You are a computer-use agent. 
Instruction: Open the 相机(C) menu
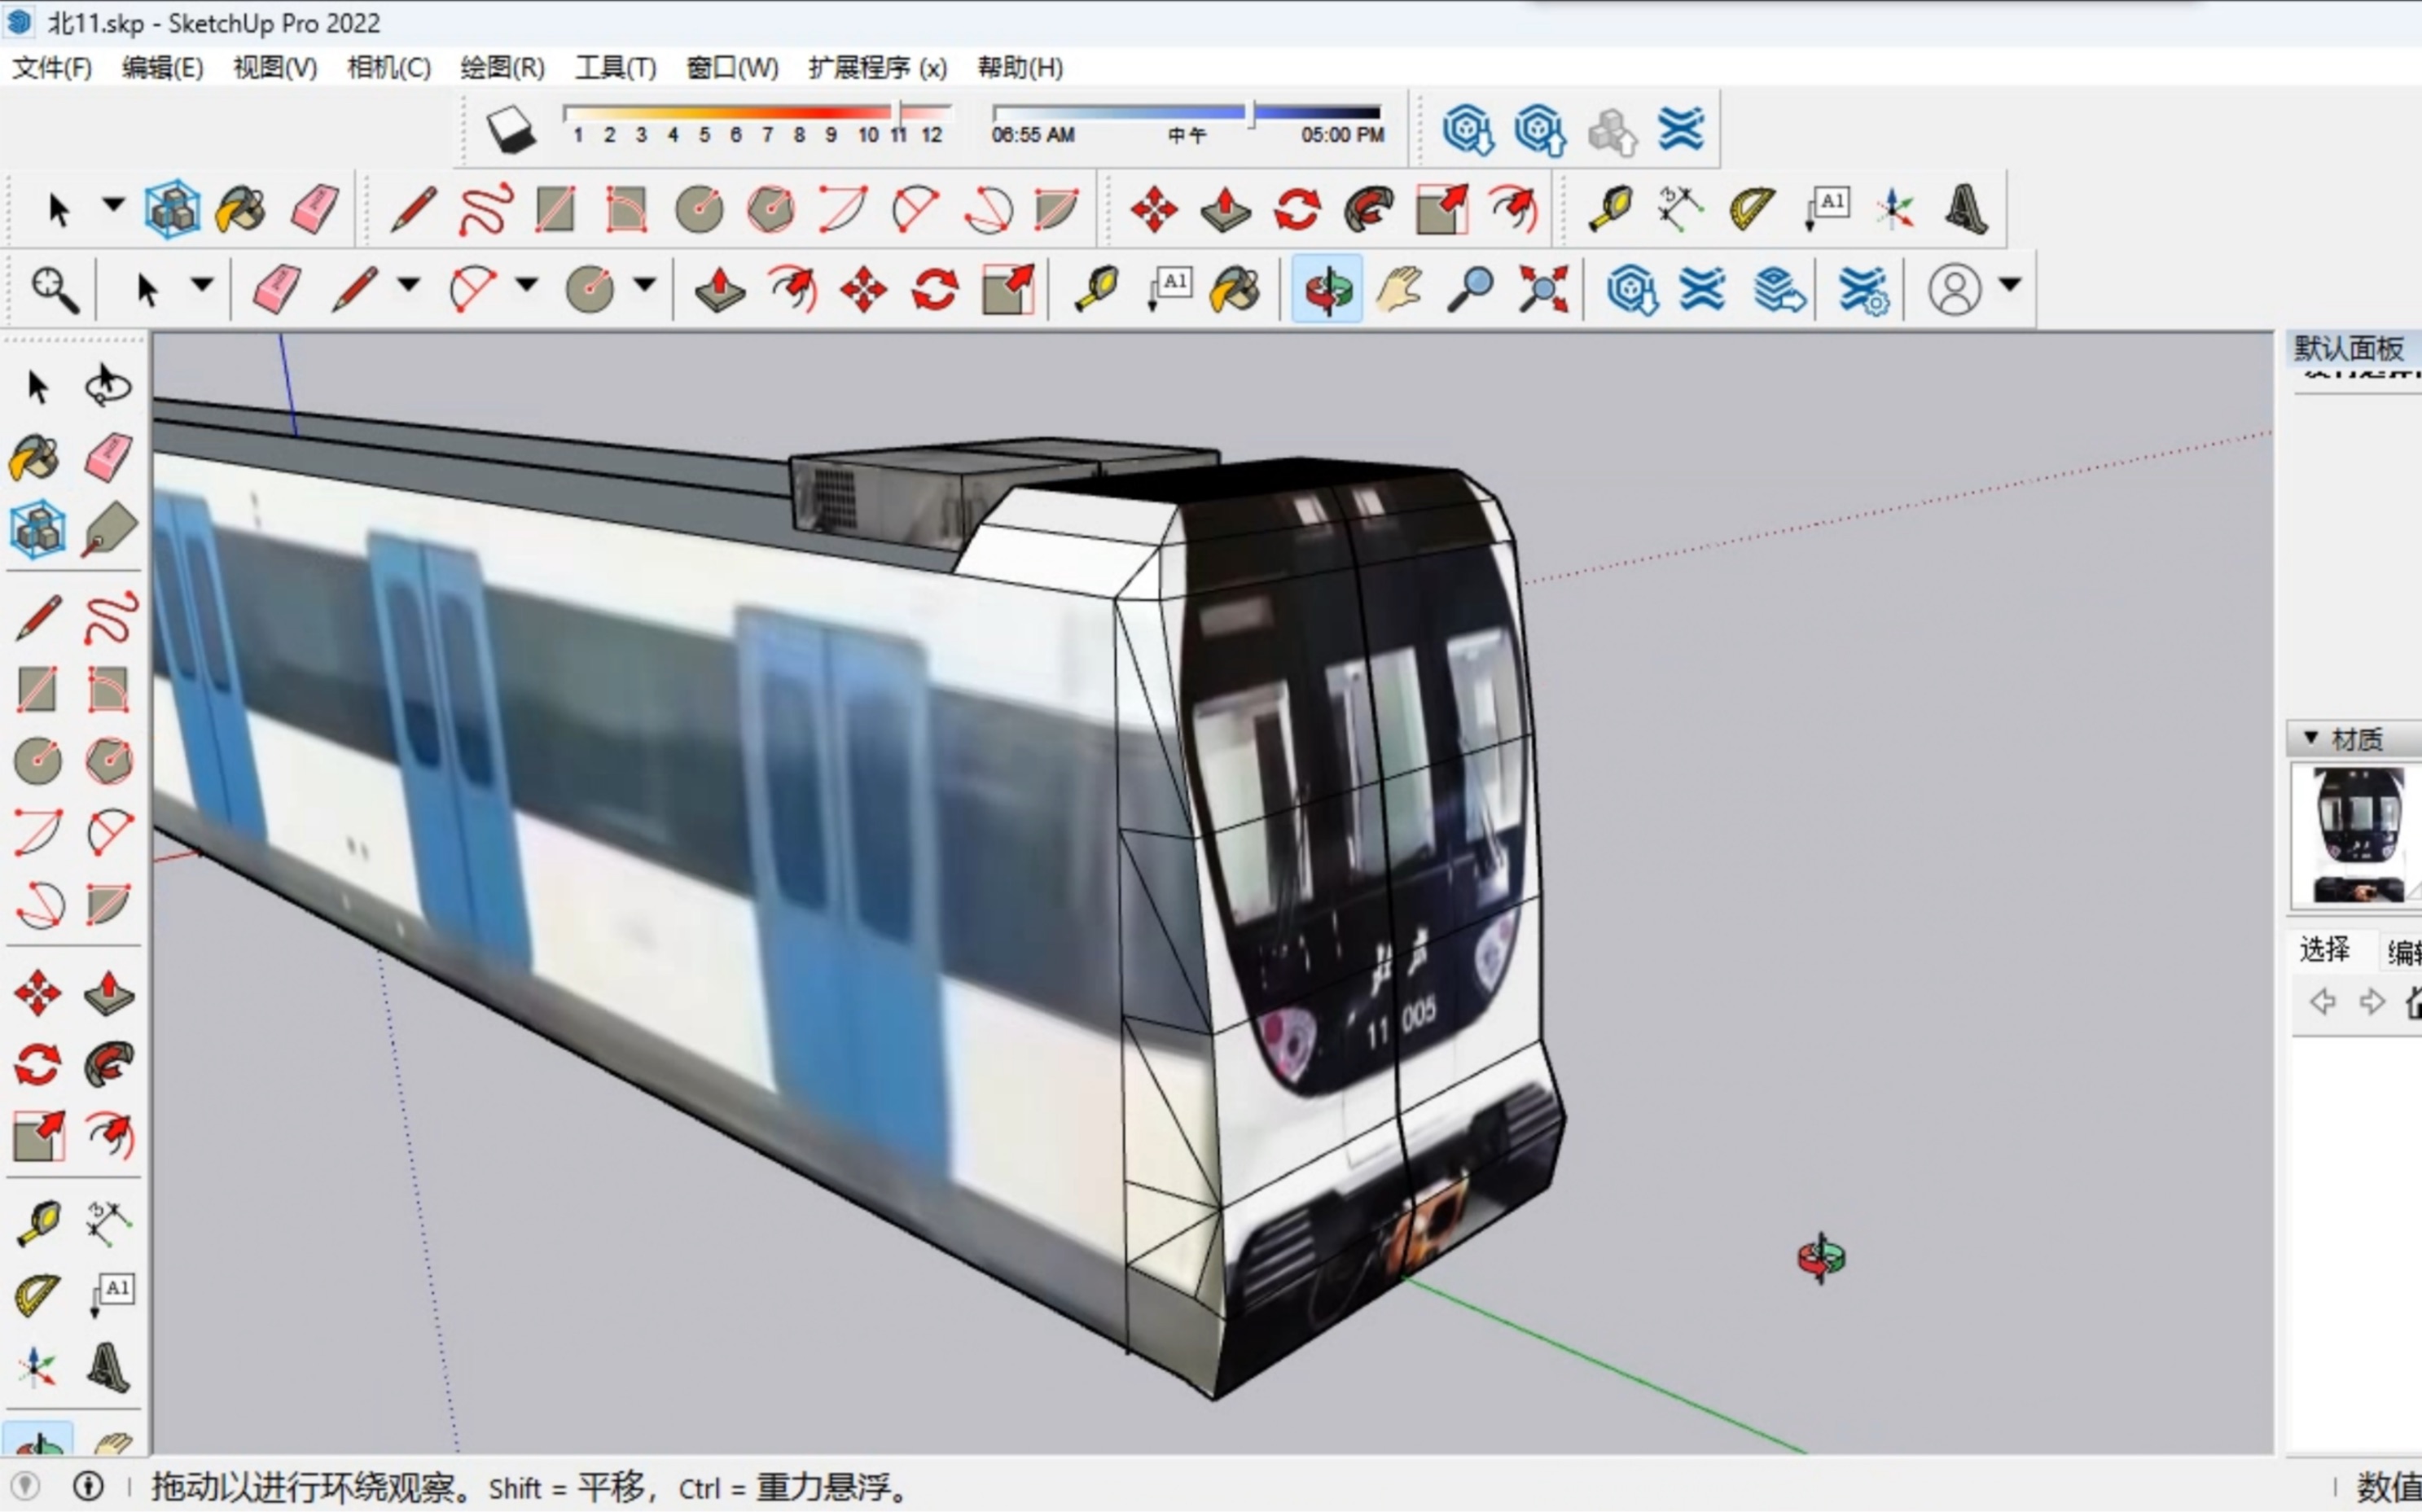coord(388,68)
